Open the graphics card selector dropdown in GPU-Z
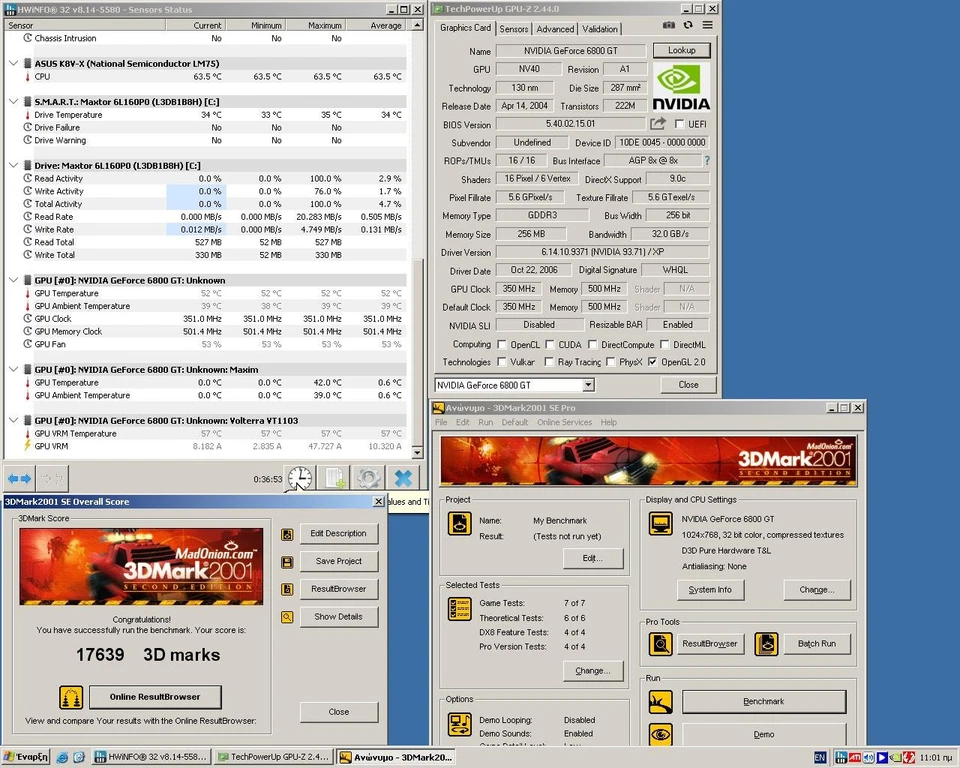The image size is (960, 768). coord(588,385)
